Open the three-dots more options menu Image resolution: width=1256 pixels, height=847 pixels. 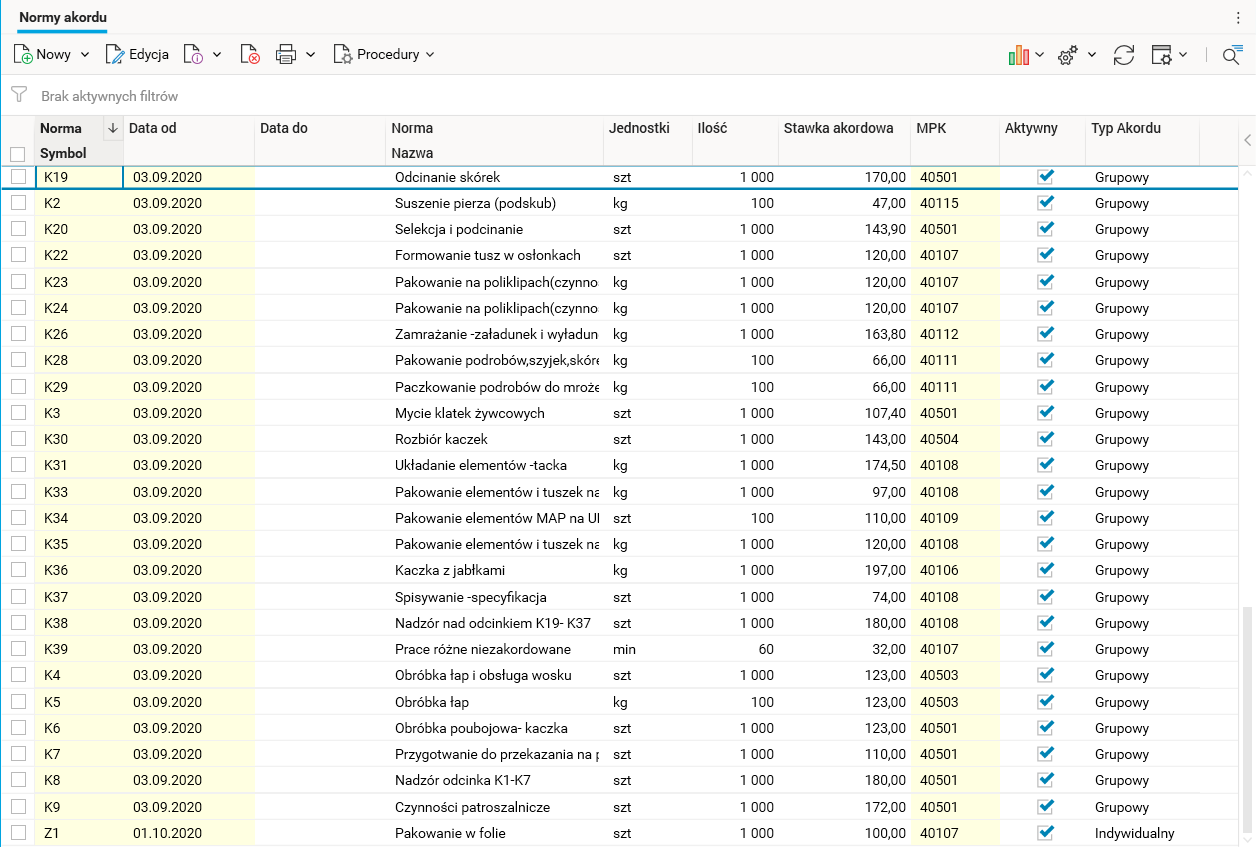(1238, 18)
